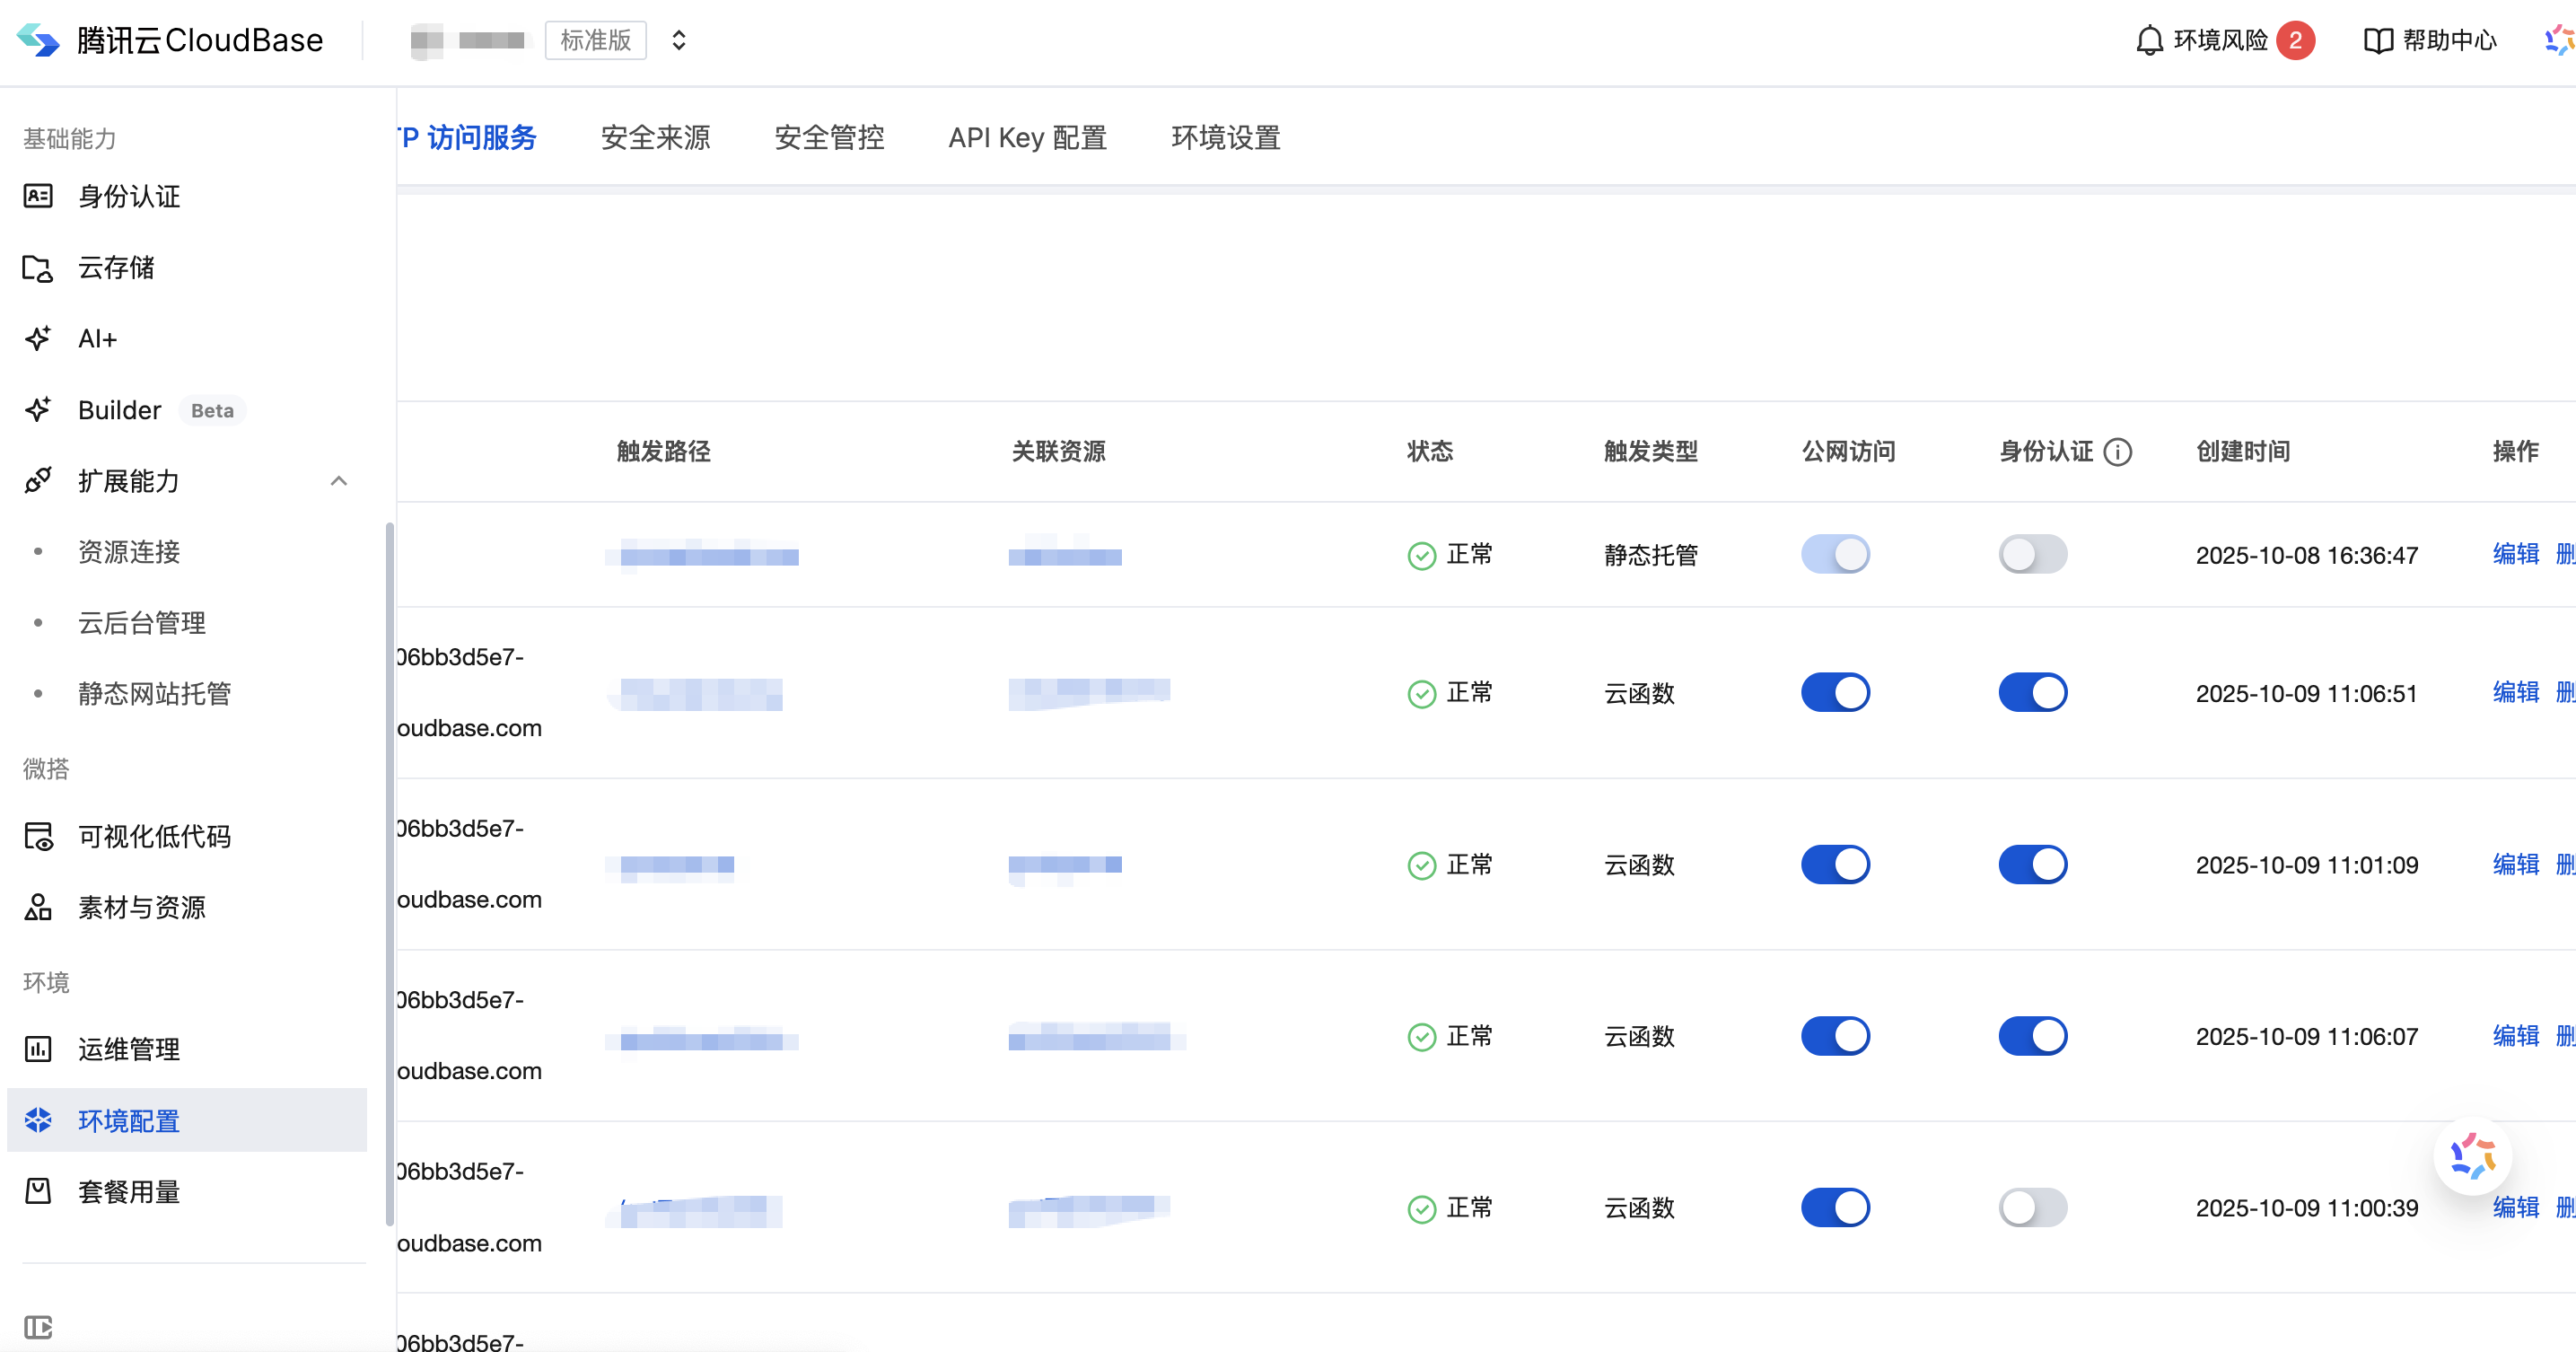
Task: Collapse the 扩展能力 menu chevron
Action: (x=339, y=481)
